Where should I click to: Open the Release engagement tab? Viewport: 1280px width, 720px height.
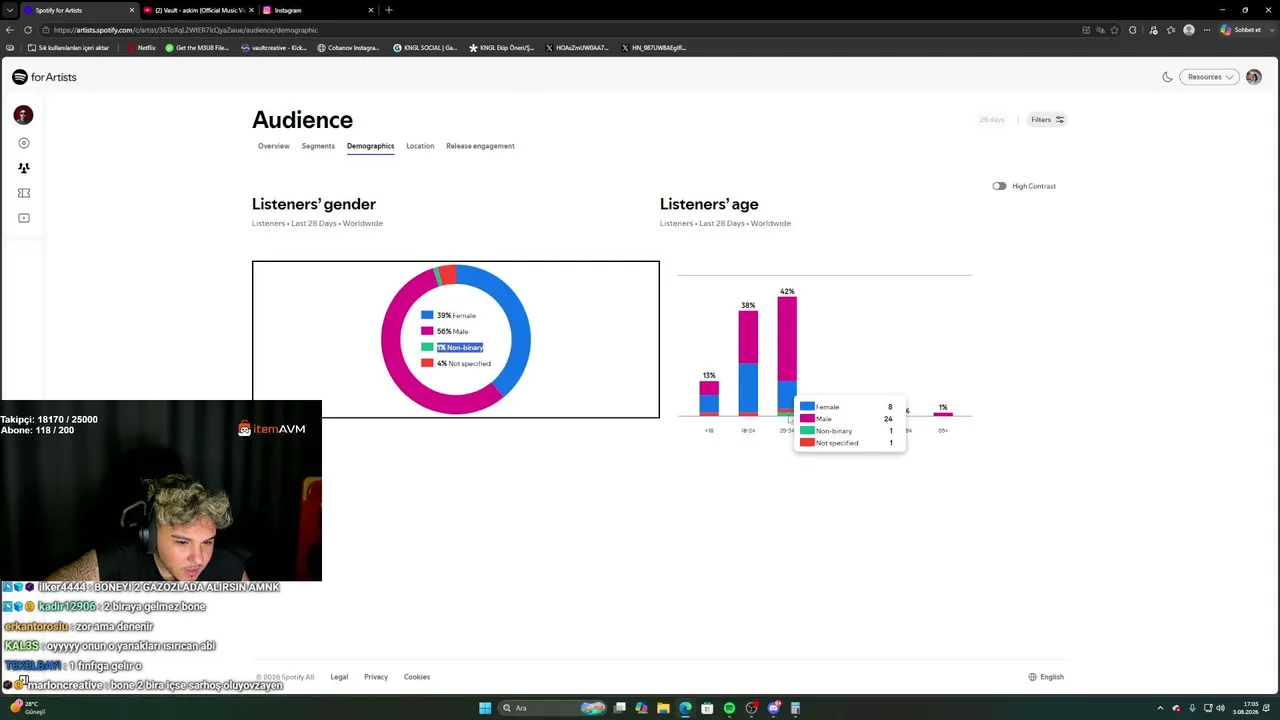point(480,146)
